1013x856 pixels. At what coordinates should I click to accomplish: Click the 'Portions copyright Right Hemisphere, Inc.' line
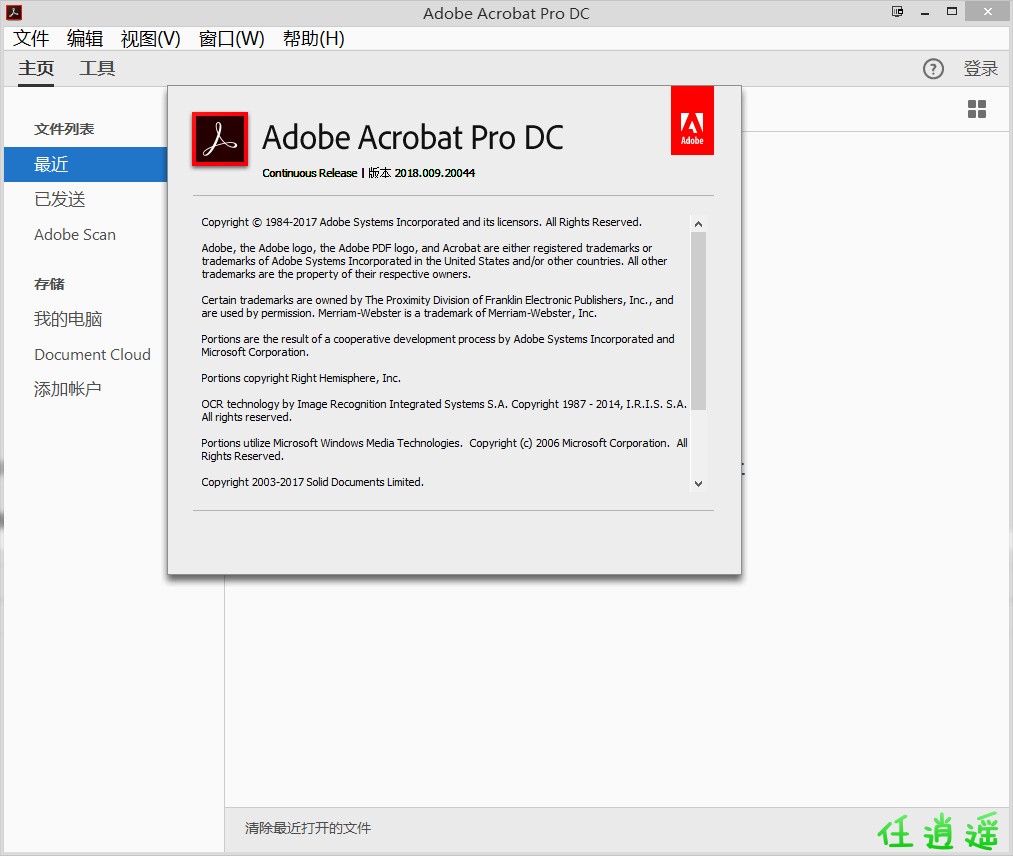click(x=301, y=379)
